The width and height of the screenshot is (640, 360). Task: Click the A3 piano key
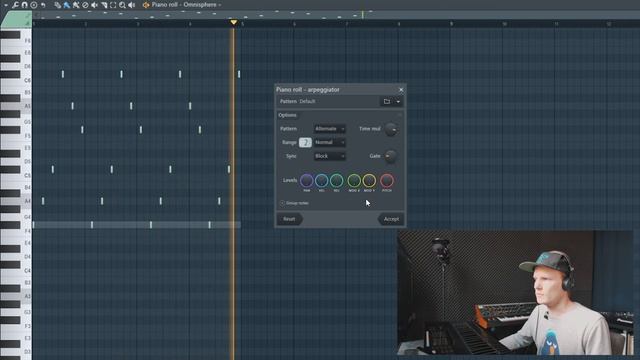pyautogui.click(x=16, y=296)
